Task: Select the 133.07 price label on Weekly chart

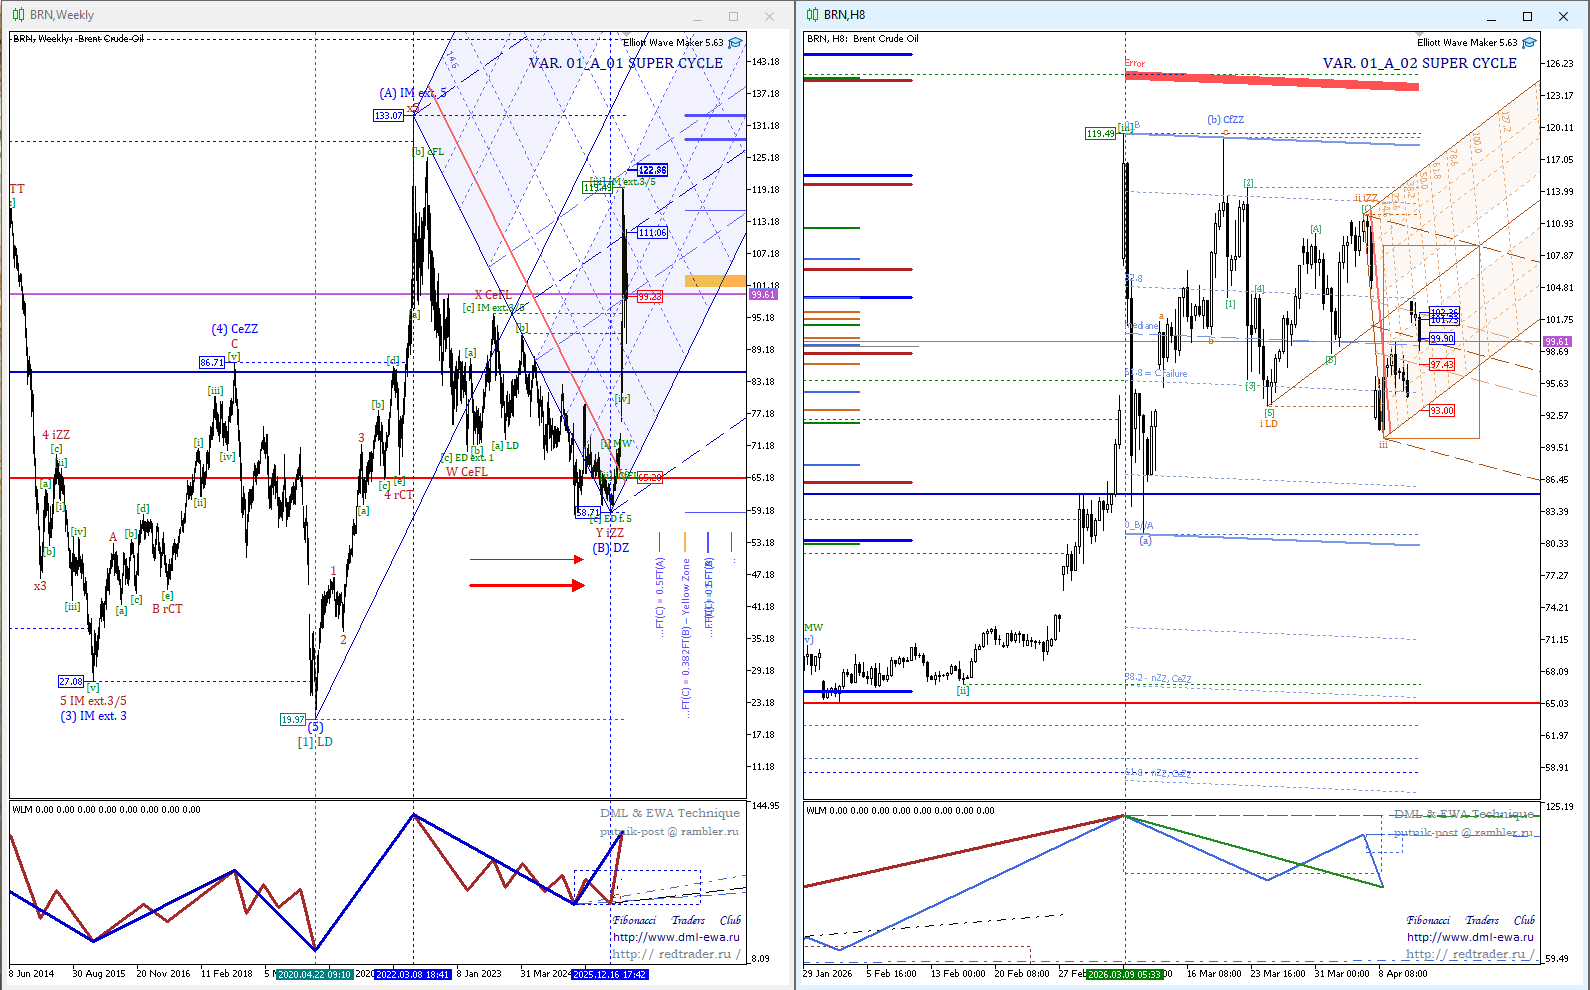Action: 388,116
